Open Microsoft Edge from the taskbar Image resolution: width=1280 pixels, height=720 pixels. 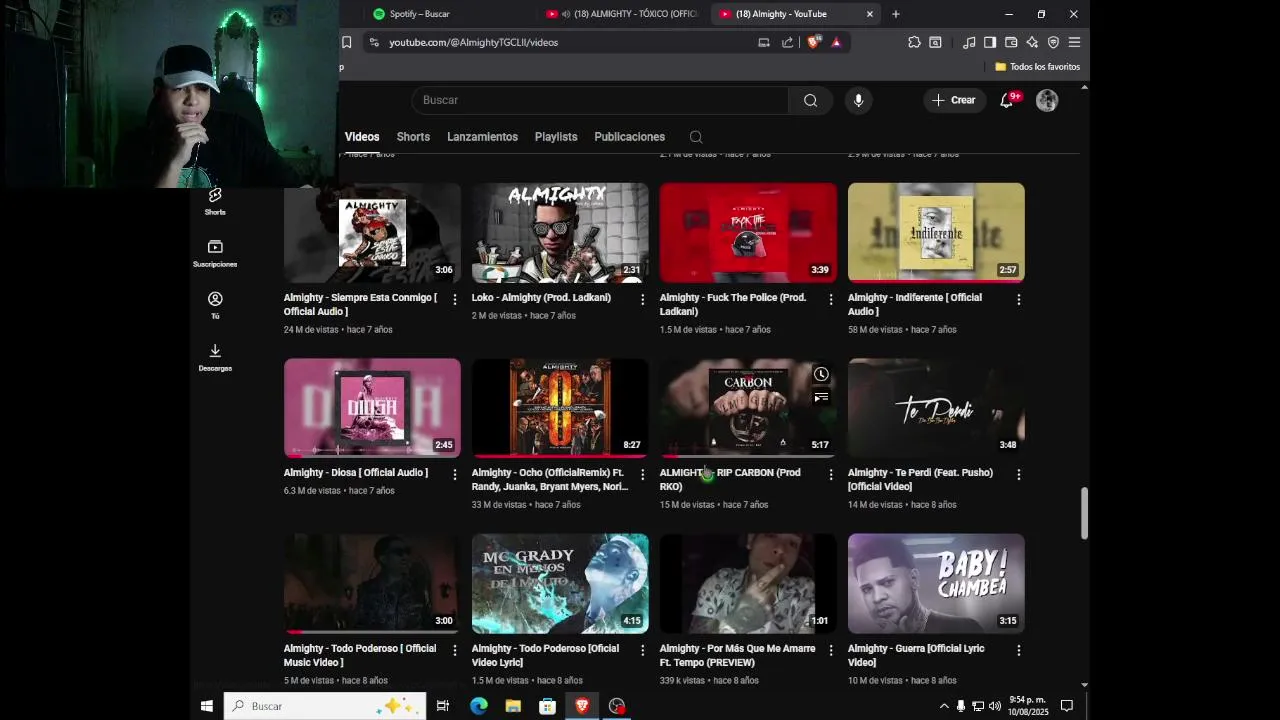479,706
